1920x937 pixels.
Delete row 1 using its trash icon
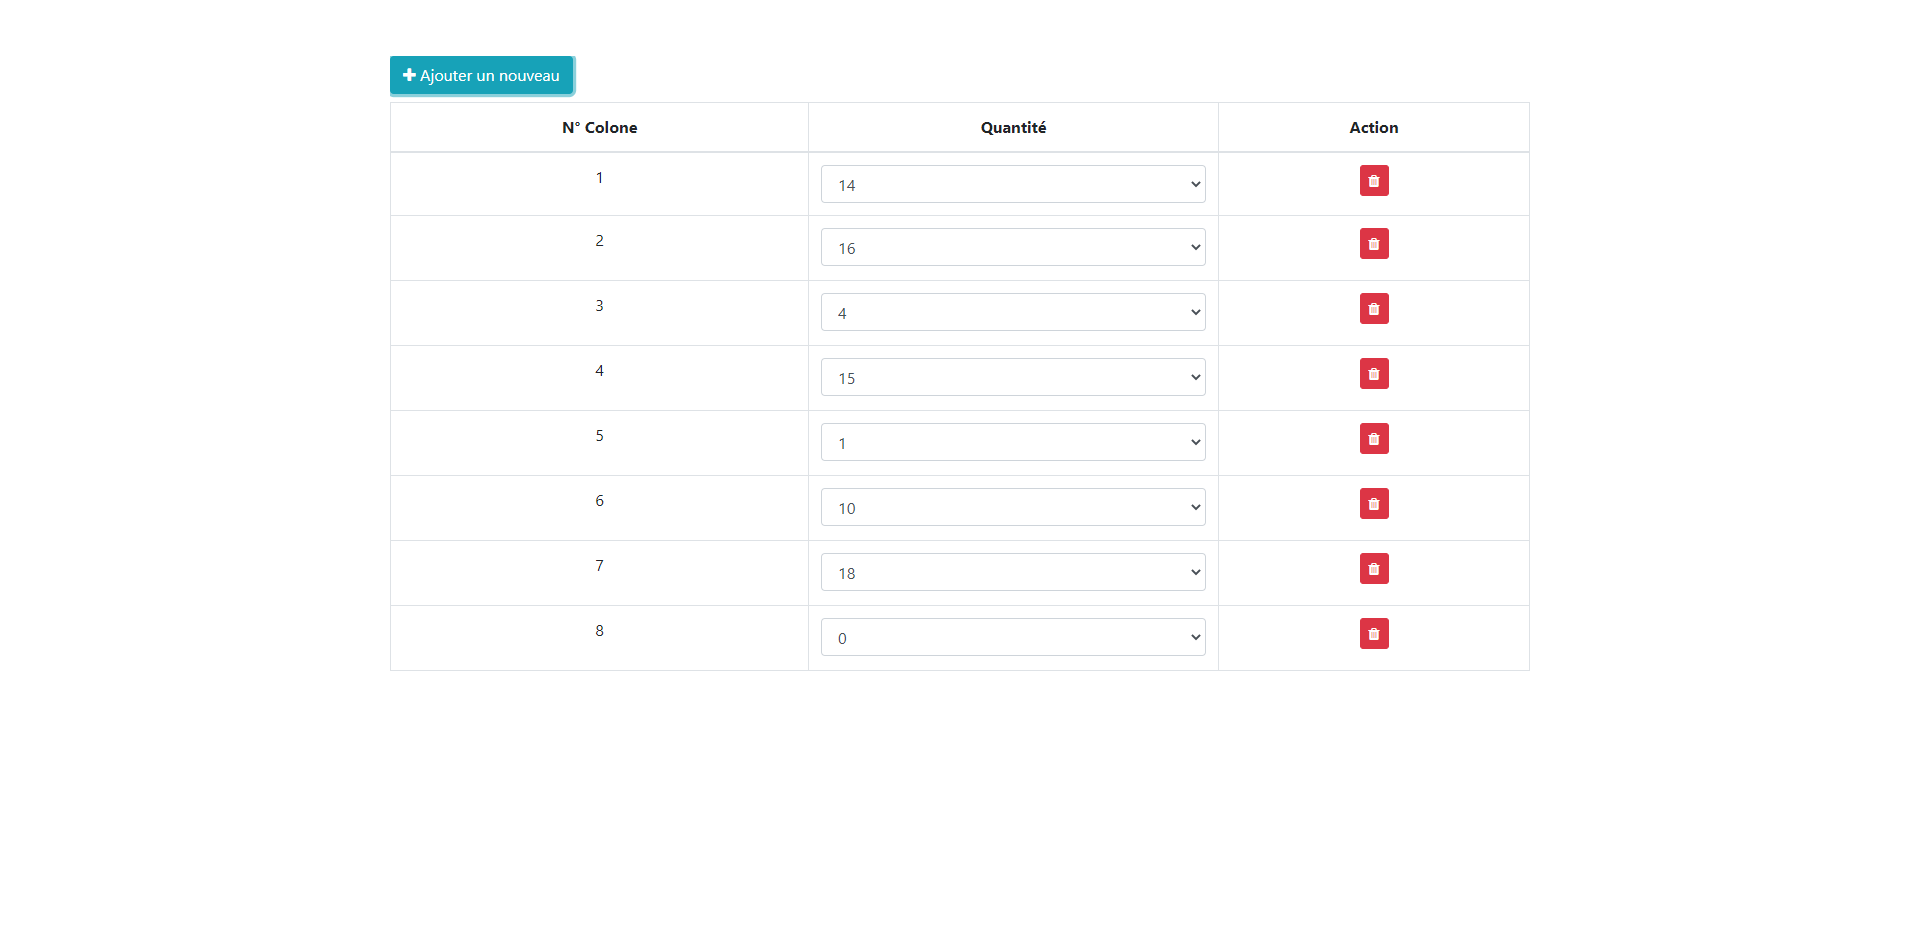tap(1374, 181)
